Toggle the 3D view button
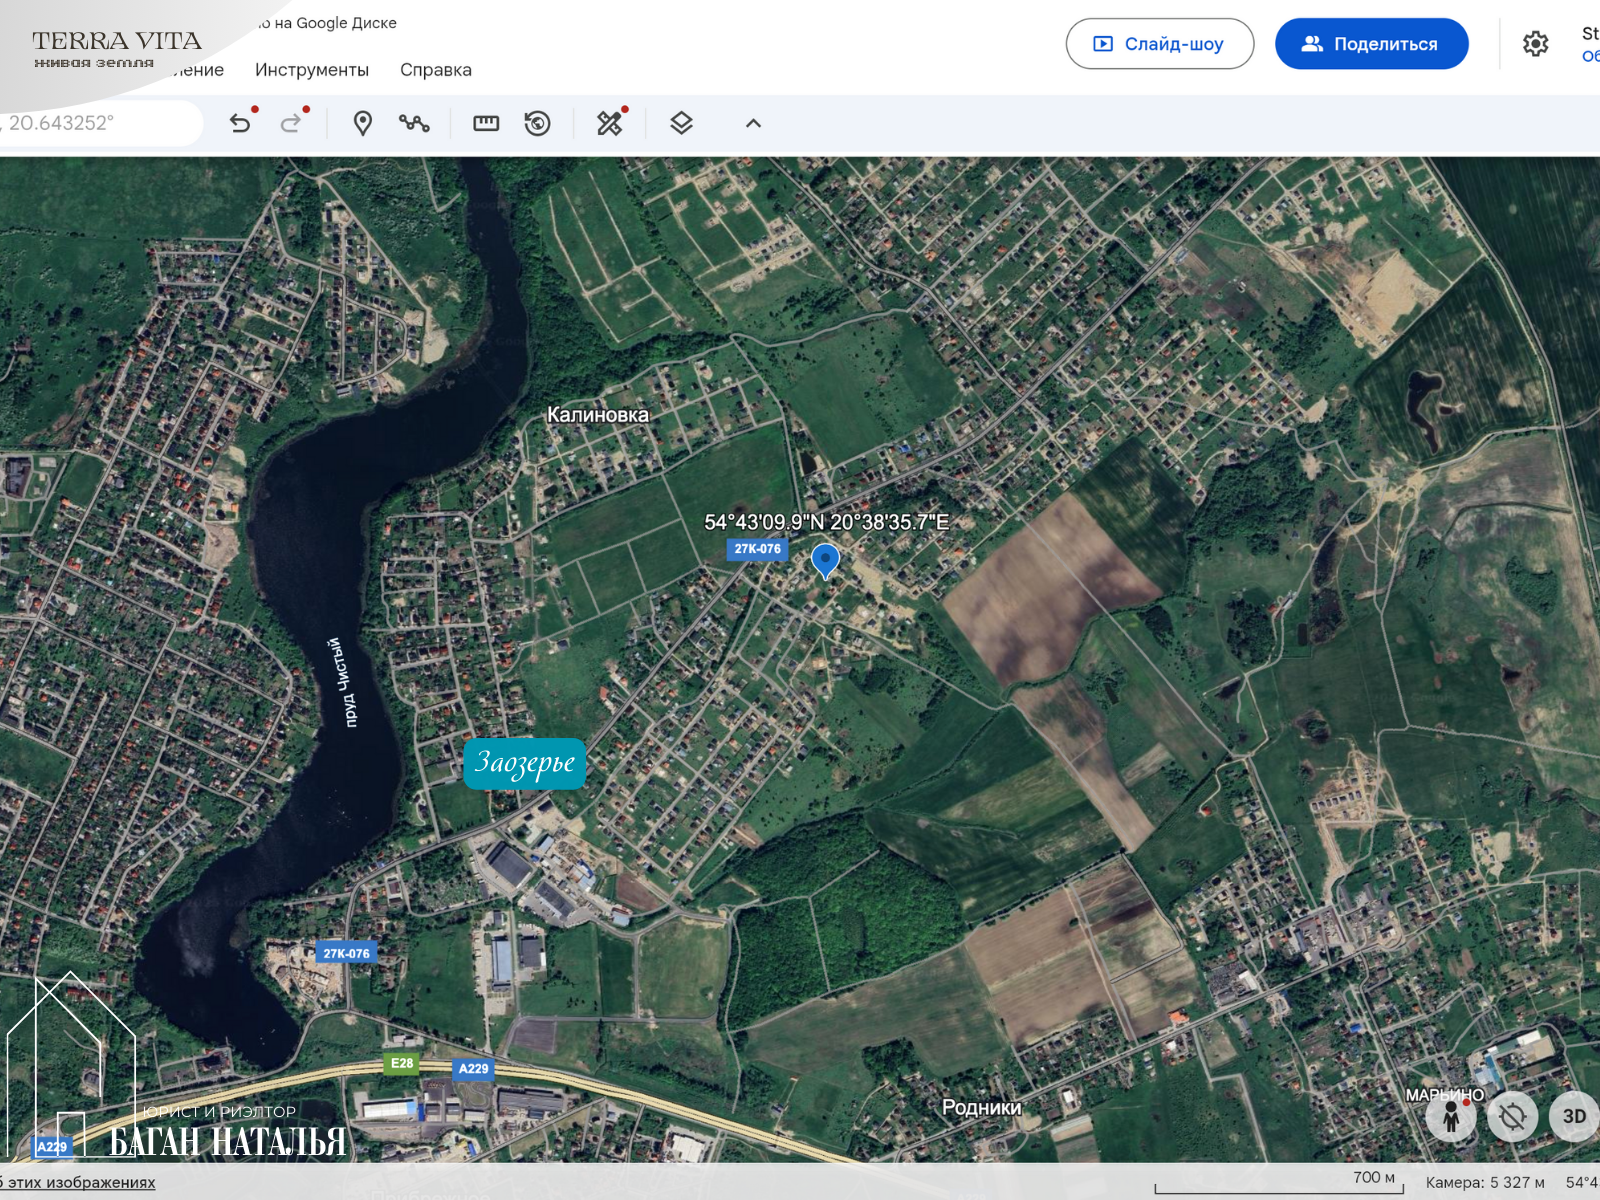This screenshot has height=1200, width=1600. (x=1573, y=1116)
